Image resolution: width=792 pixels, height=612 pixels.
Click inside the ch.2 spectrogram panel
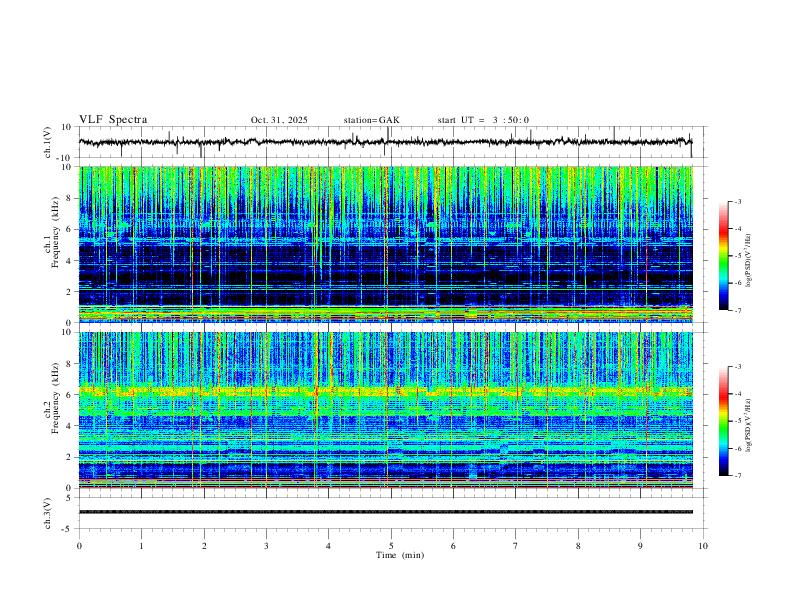386,410
